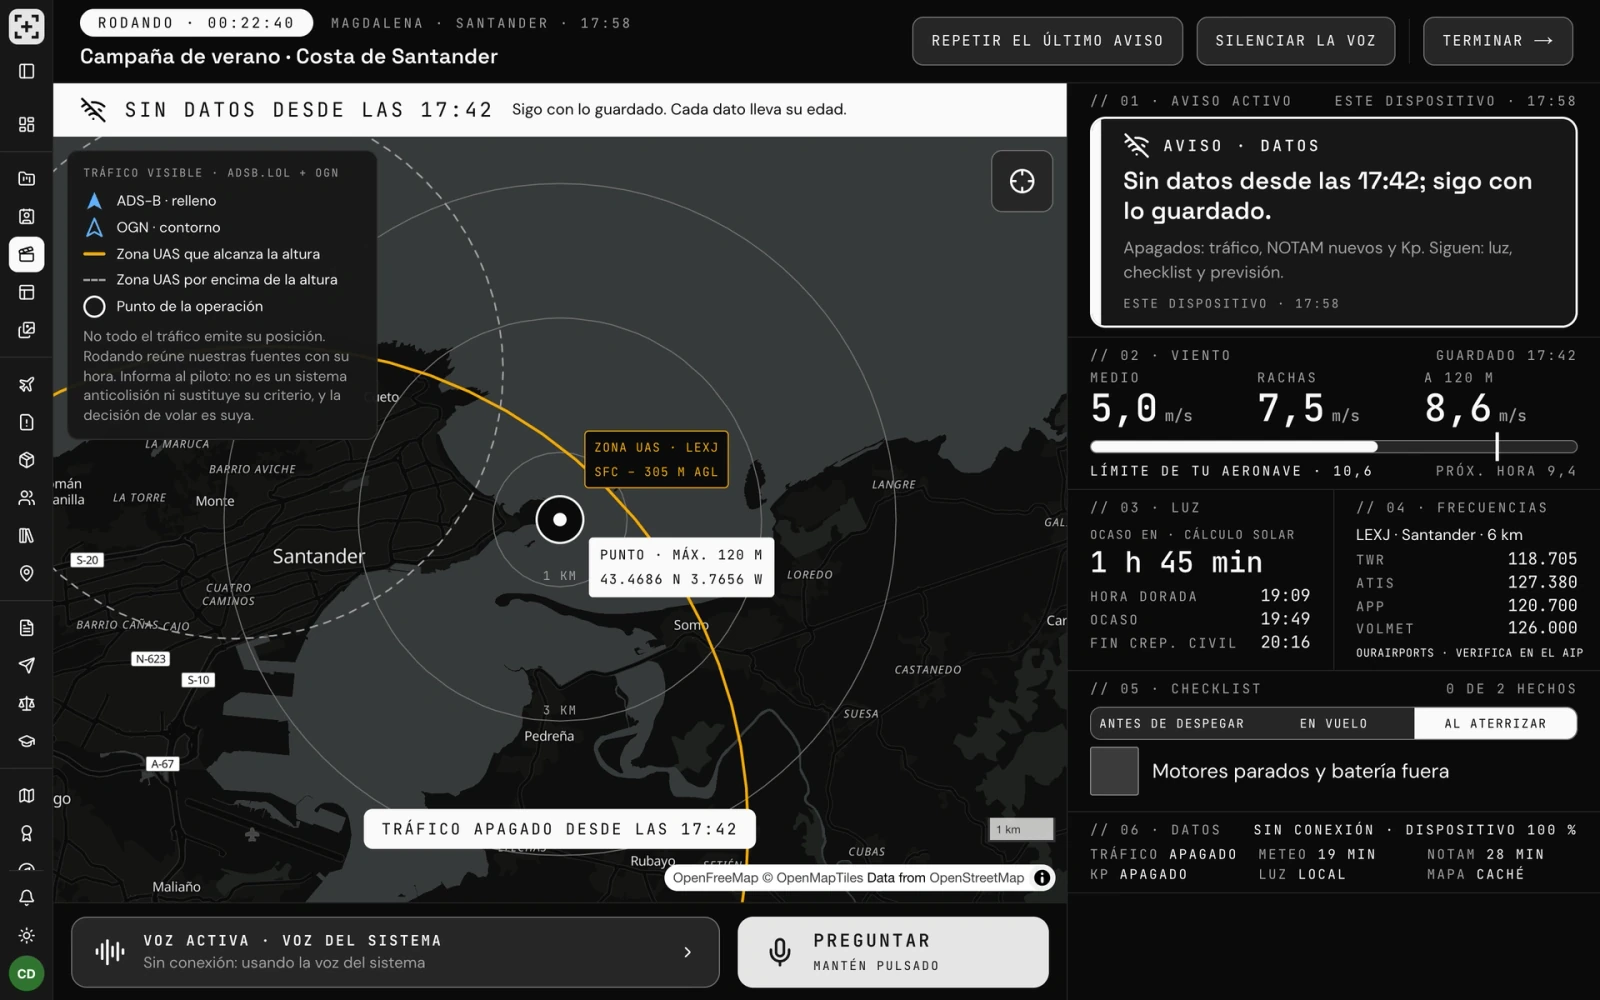Image resolution: width=1600 pixels, height=1000 pixels.
Task: Click the operation point marker on map
Action: tap(560, 519)
